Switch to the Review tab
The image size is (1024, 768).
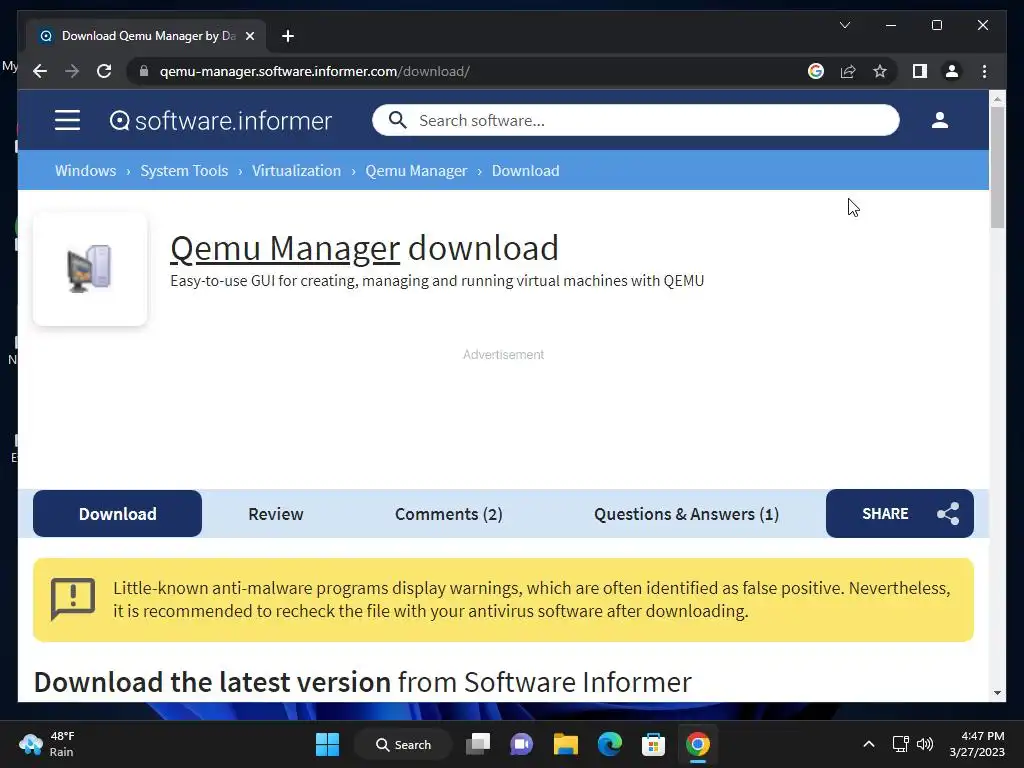pos(276,514)
